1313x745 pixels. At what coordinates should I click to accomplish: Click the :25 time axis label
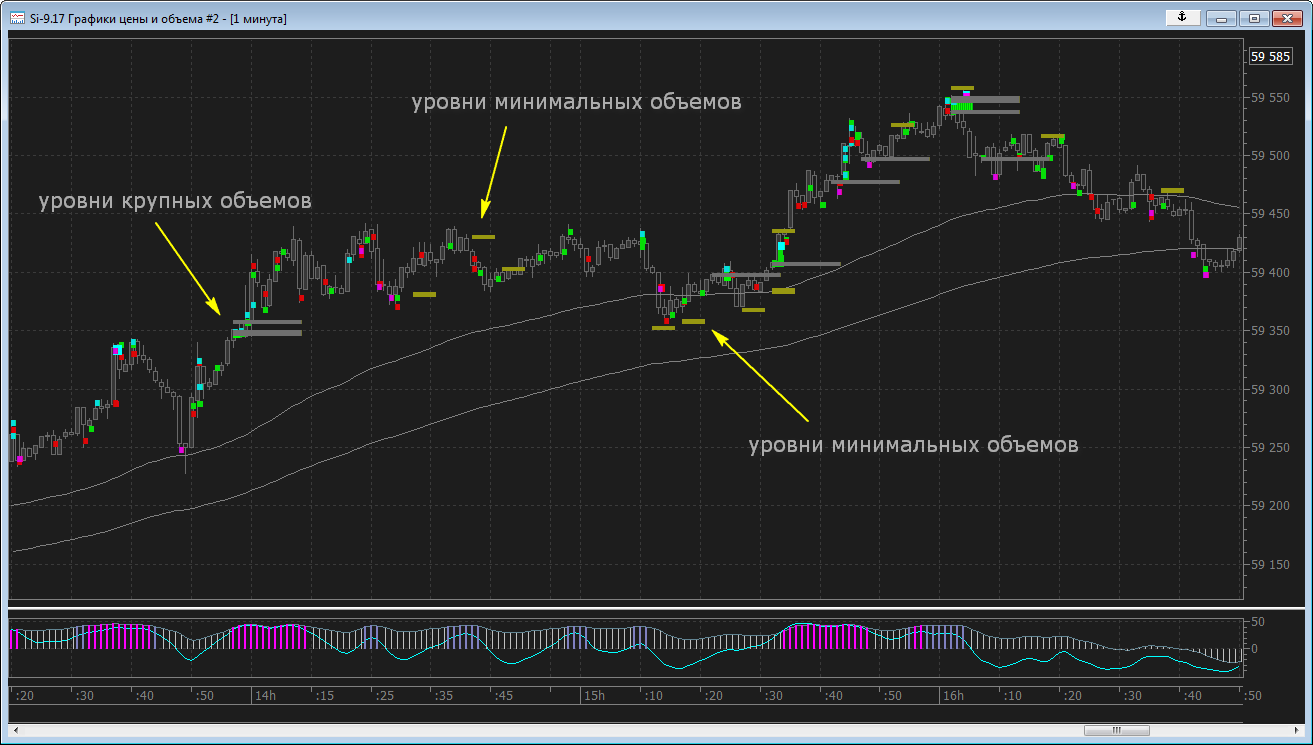384,696
